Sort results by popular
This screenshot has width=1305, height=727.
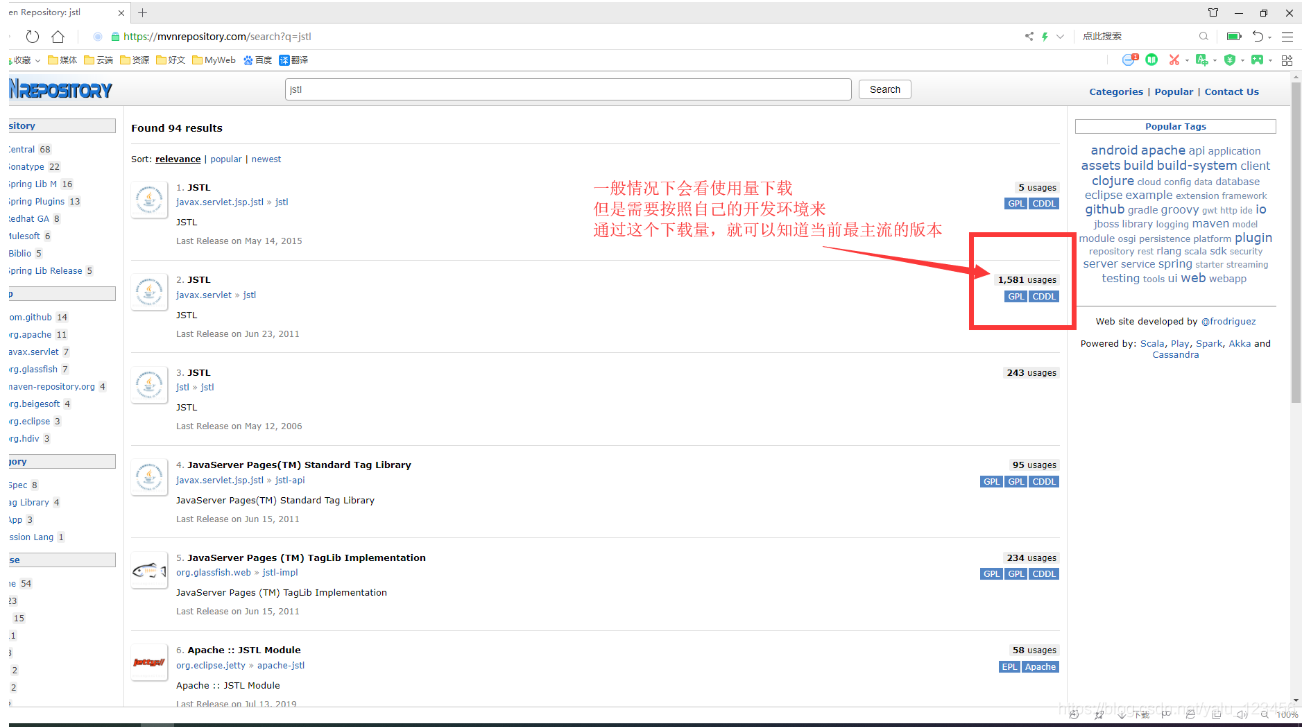(226, 159)
